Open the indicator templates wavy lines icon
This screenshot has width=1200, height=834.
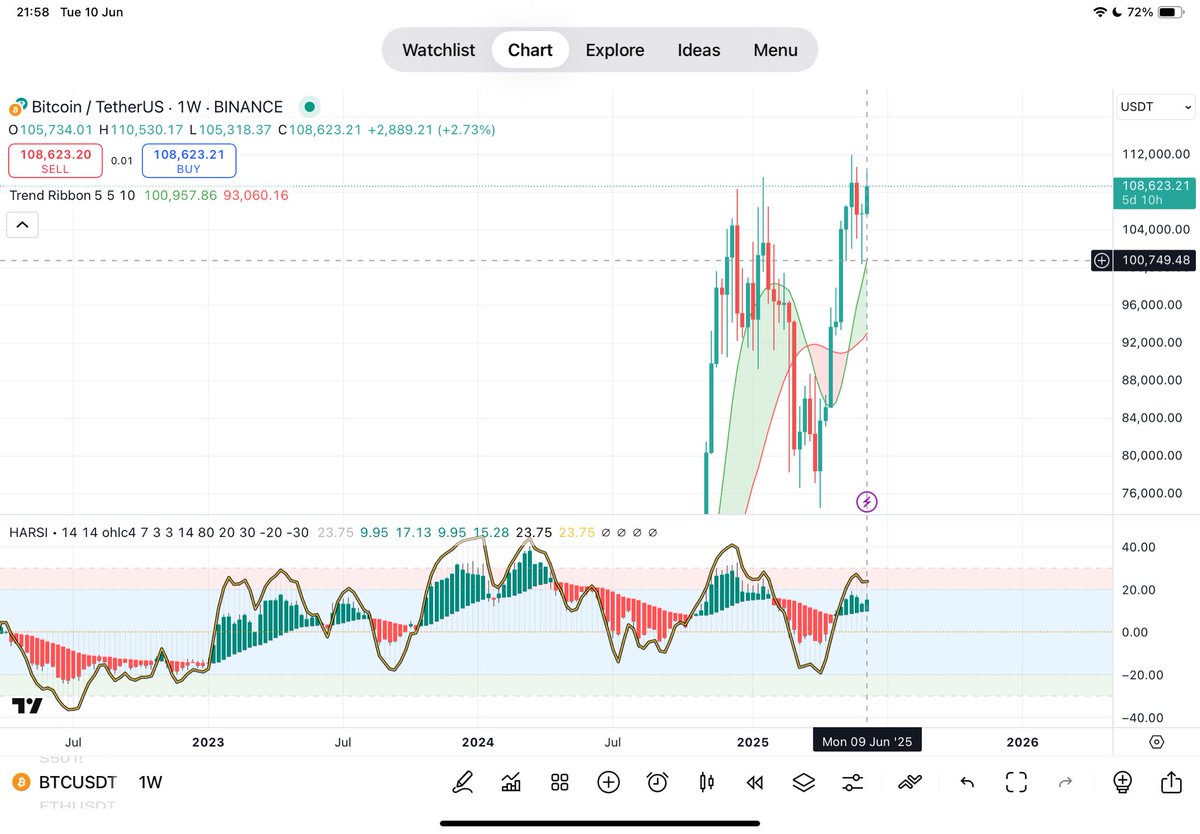click(910, 782)
